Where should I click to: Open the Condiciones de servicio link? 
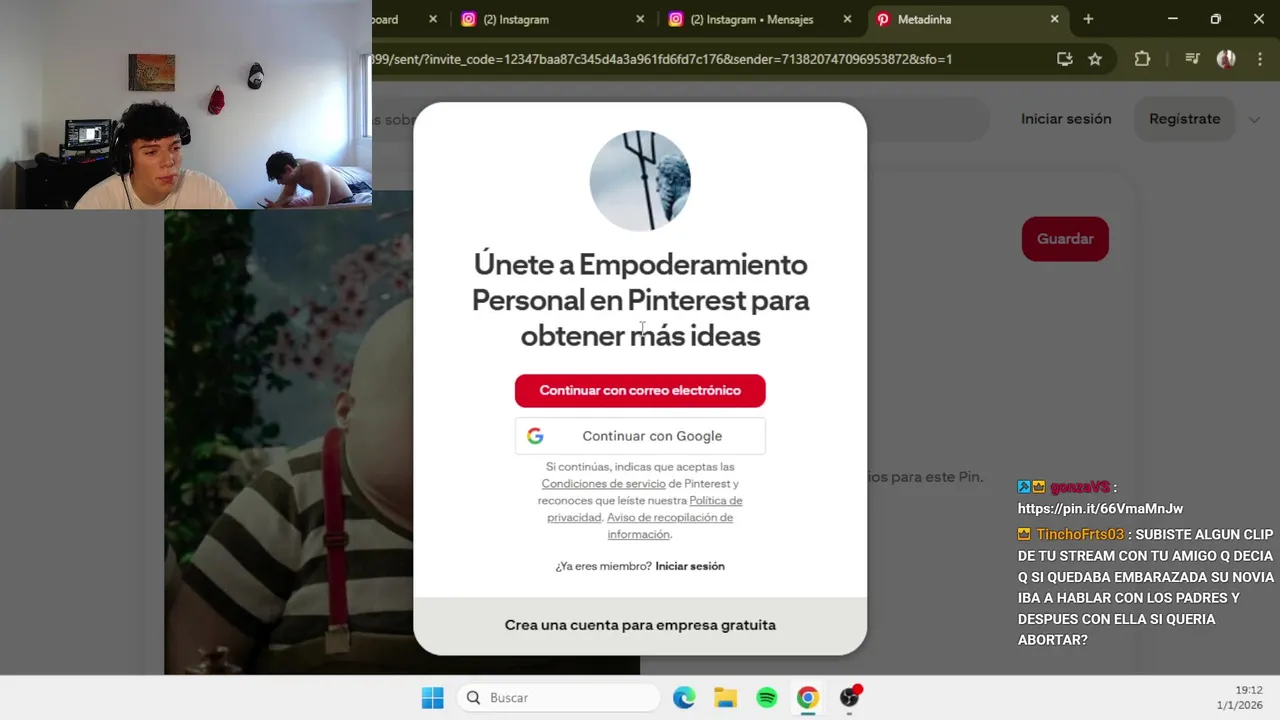(603, 484)
